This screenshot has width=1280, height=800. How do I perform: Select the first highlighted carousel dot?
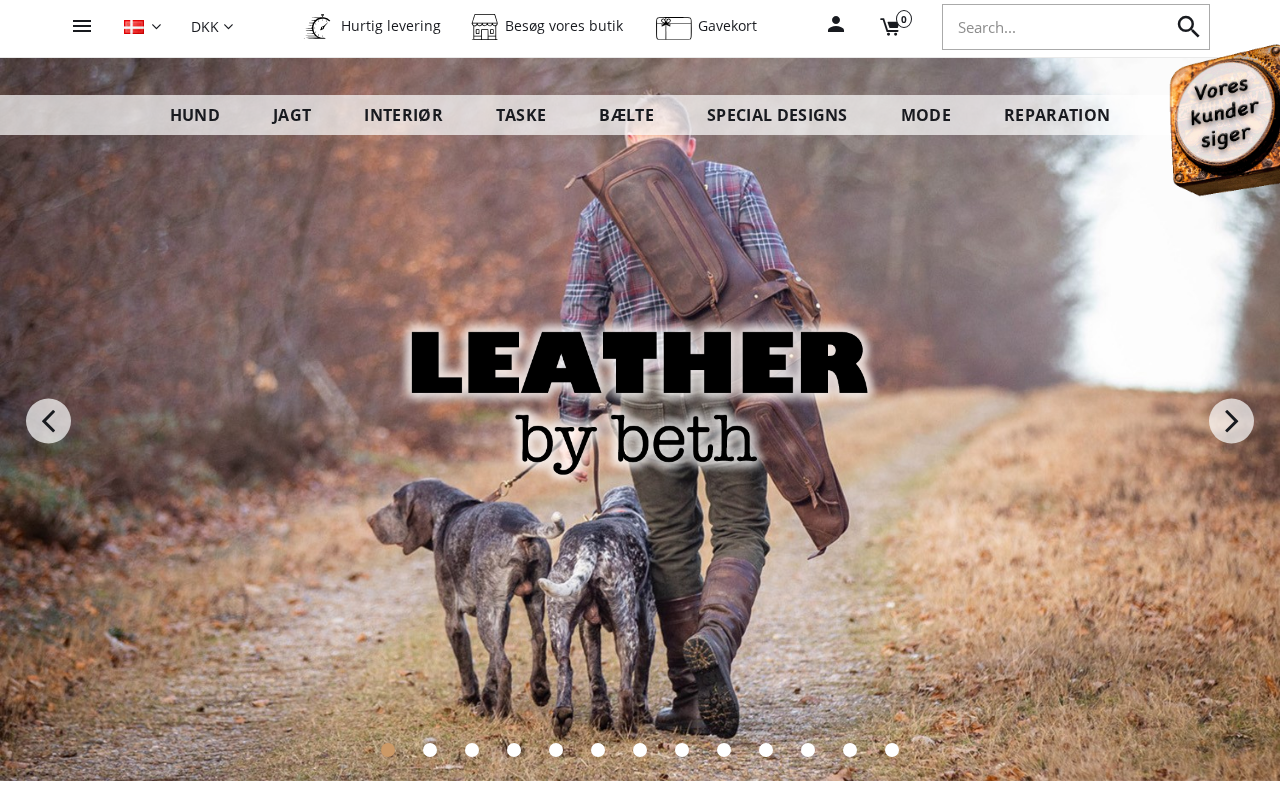[x=388, y=750]
